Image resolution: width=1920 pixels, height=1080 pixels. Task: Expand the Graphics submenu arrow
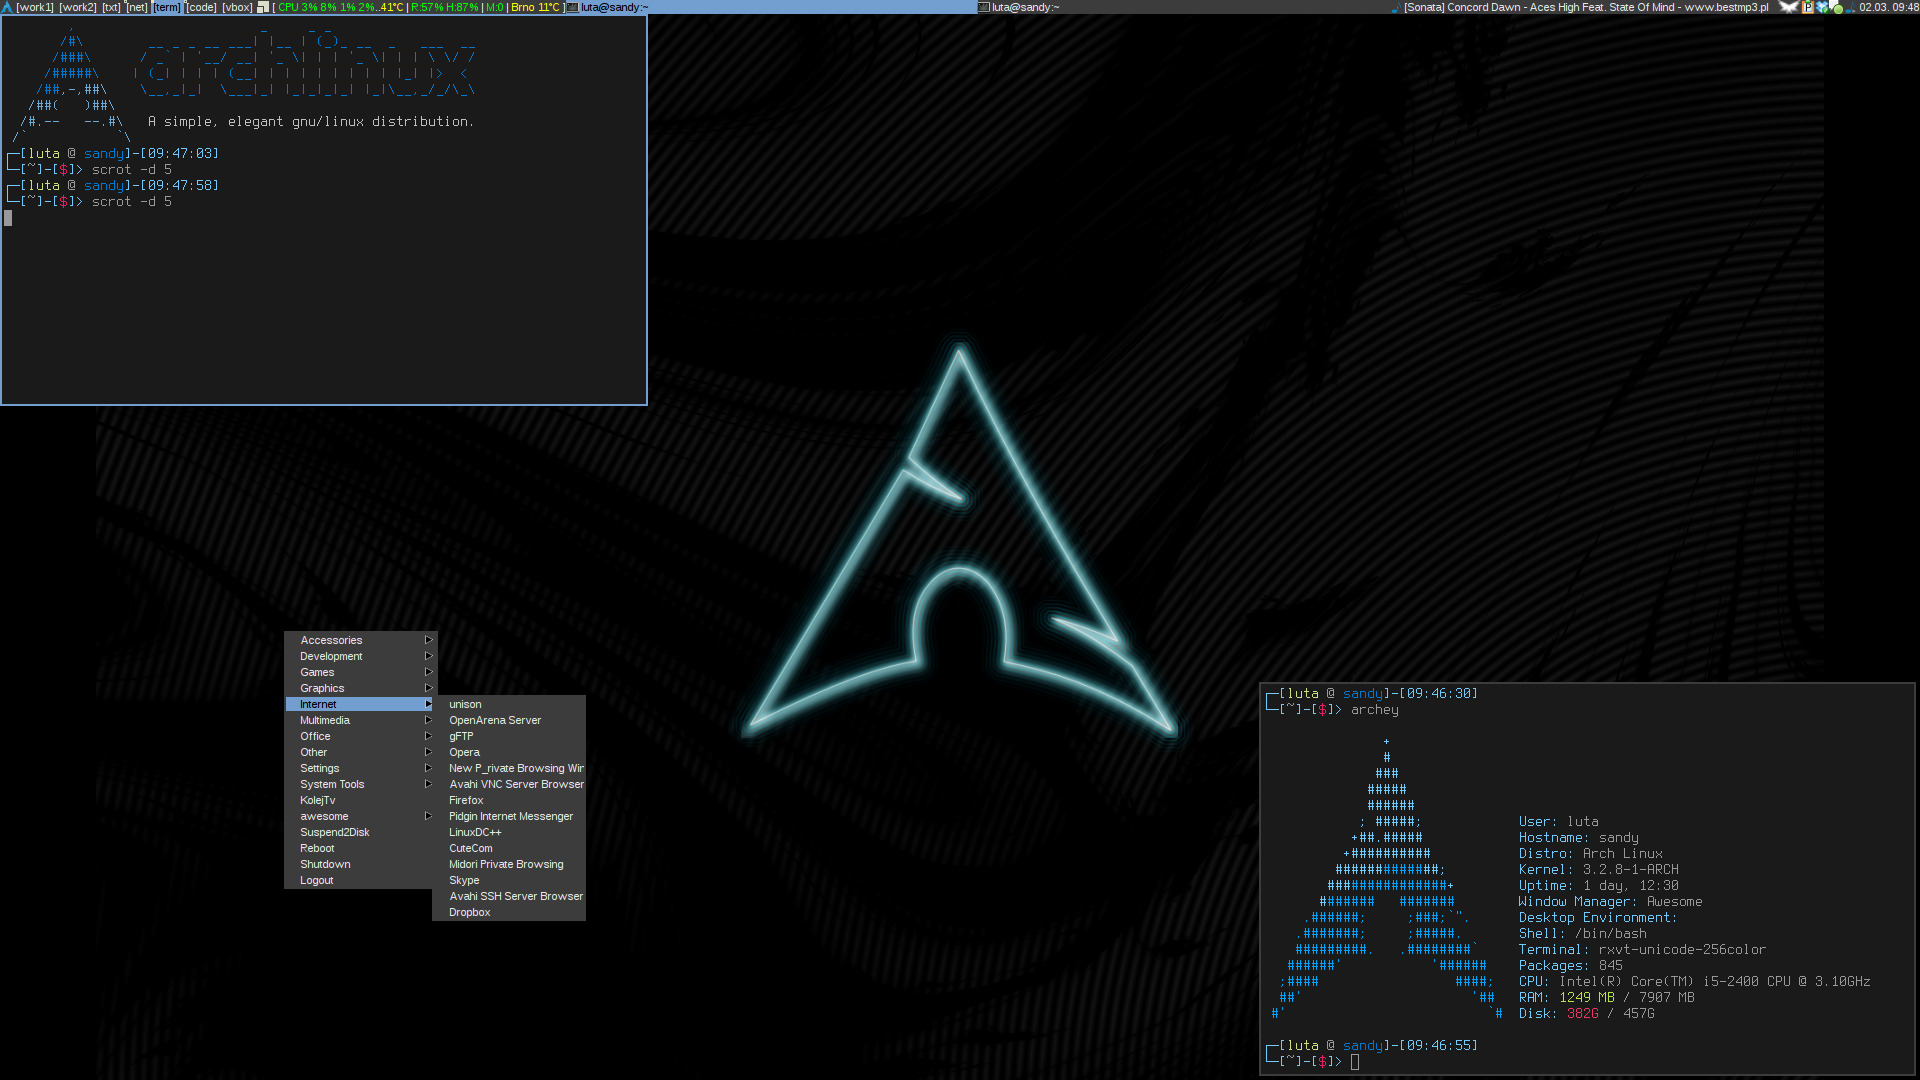coord(428,688)
